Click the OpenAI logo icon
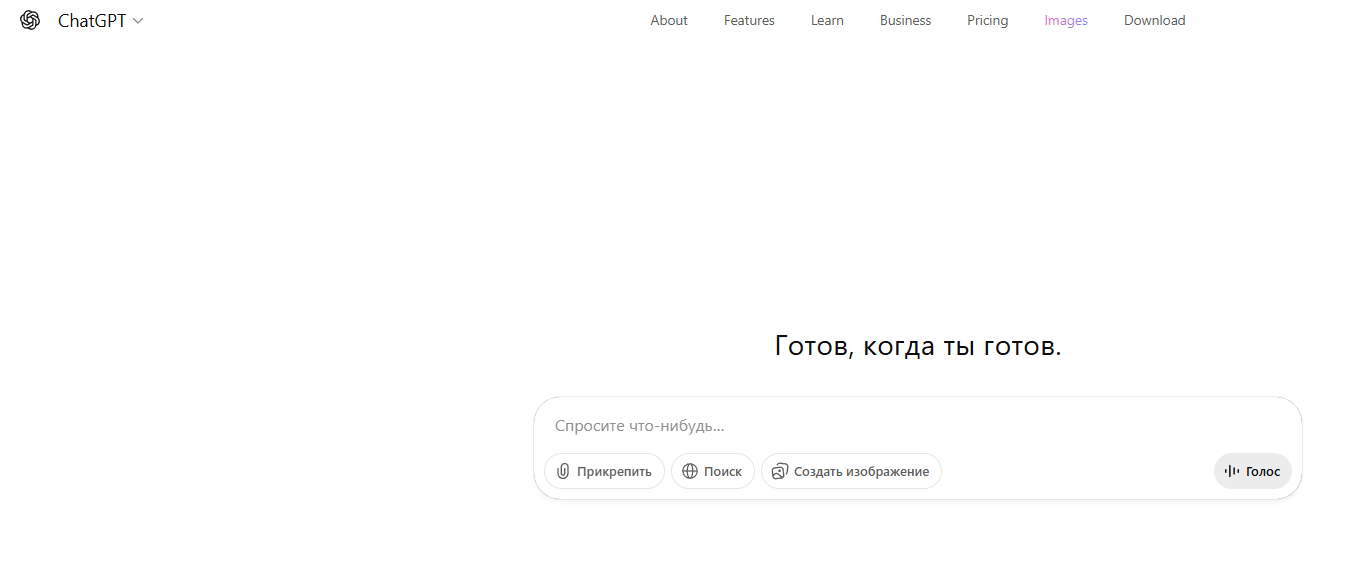1345x568 pixels. 30,21
